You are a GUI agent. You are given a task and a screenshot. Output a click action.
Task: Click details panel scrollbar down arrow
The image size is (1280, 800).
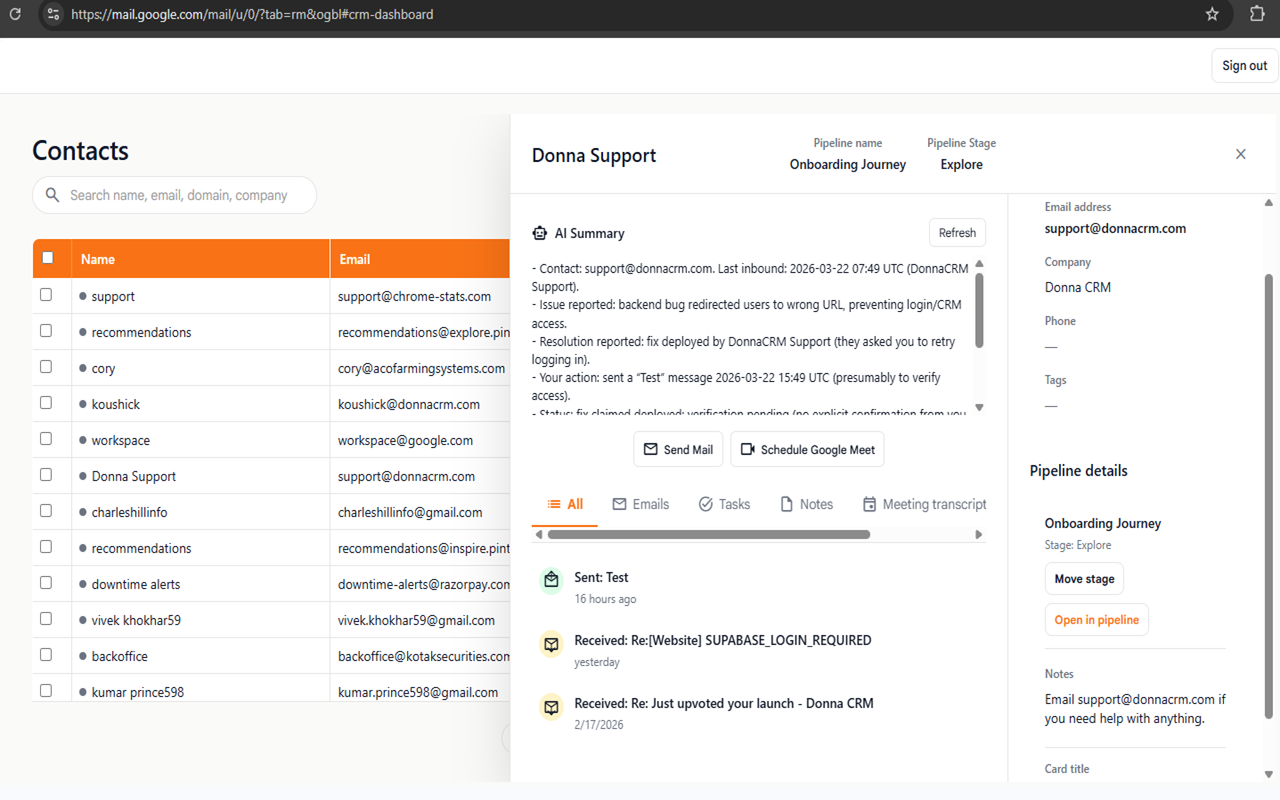(1269, 774)
